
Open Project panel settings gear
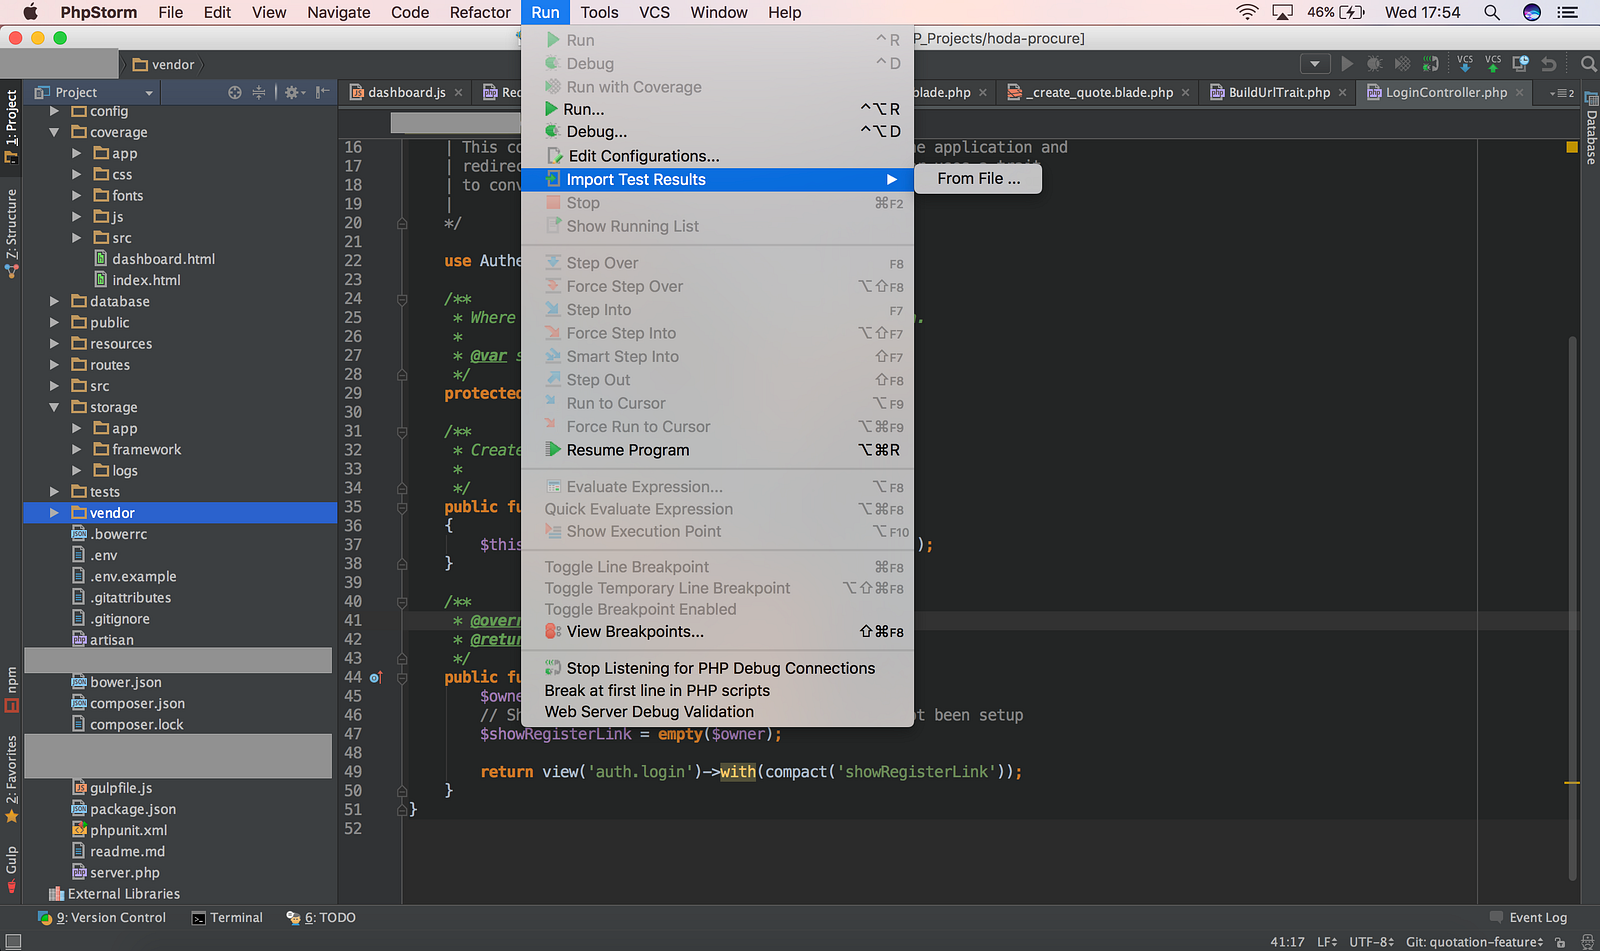(x=293, y=92)
